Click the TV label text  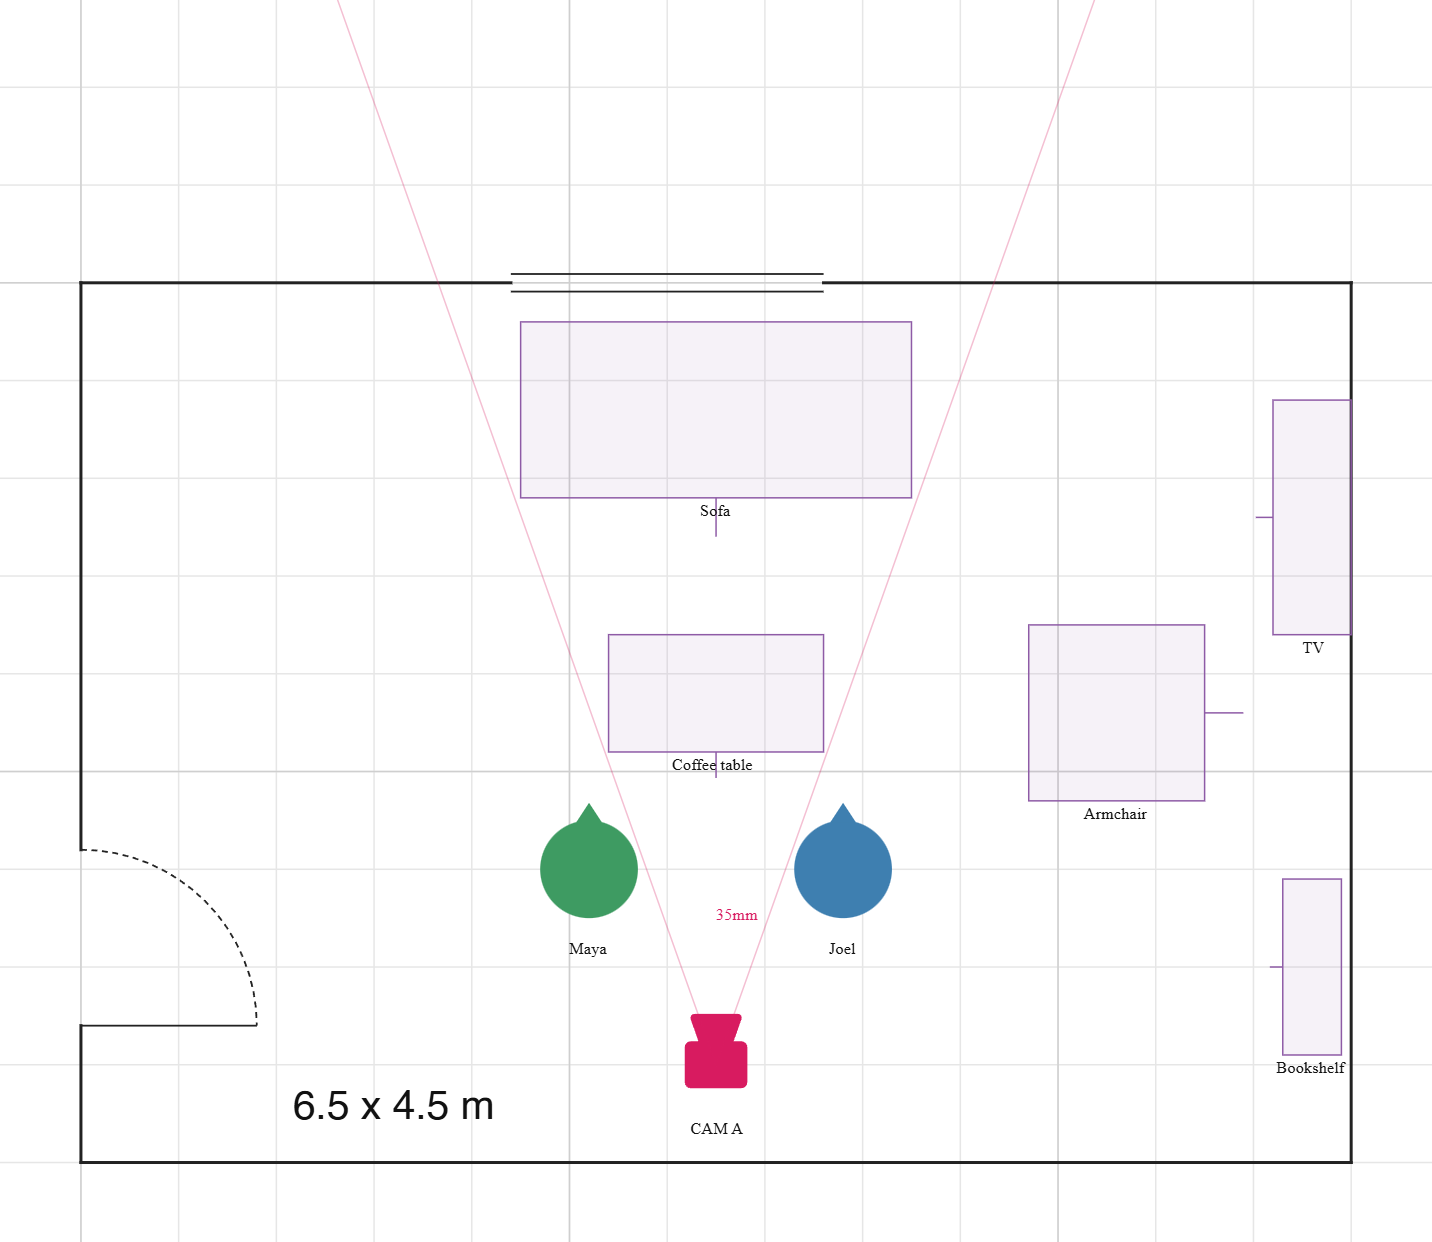click(x=1313, y=648)
